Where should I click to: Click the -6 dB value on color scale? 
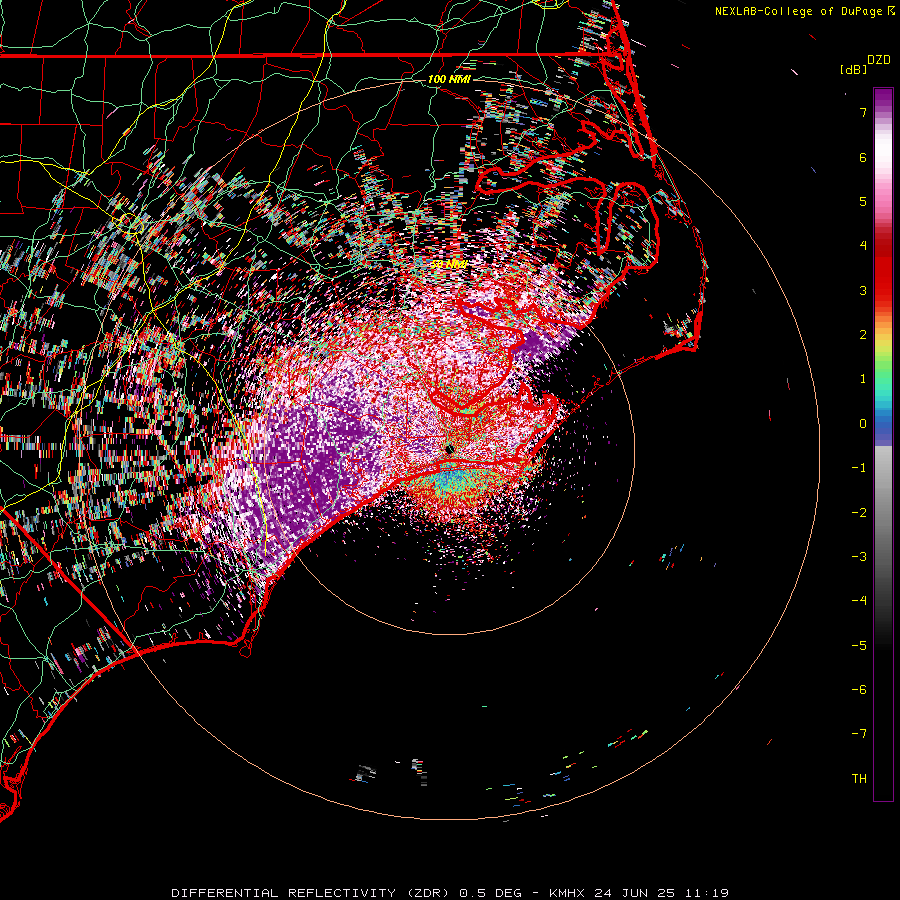[x=859, y=690]
